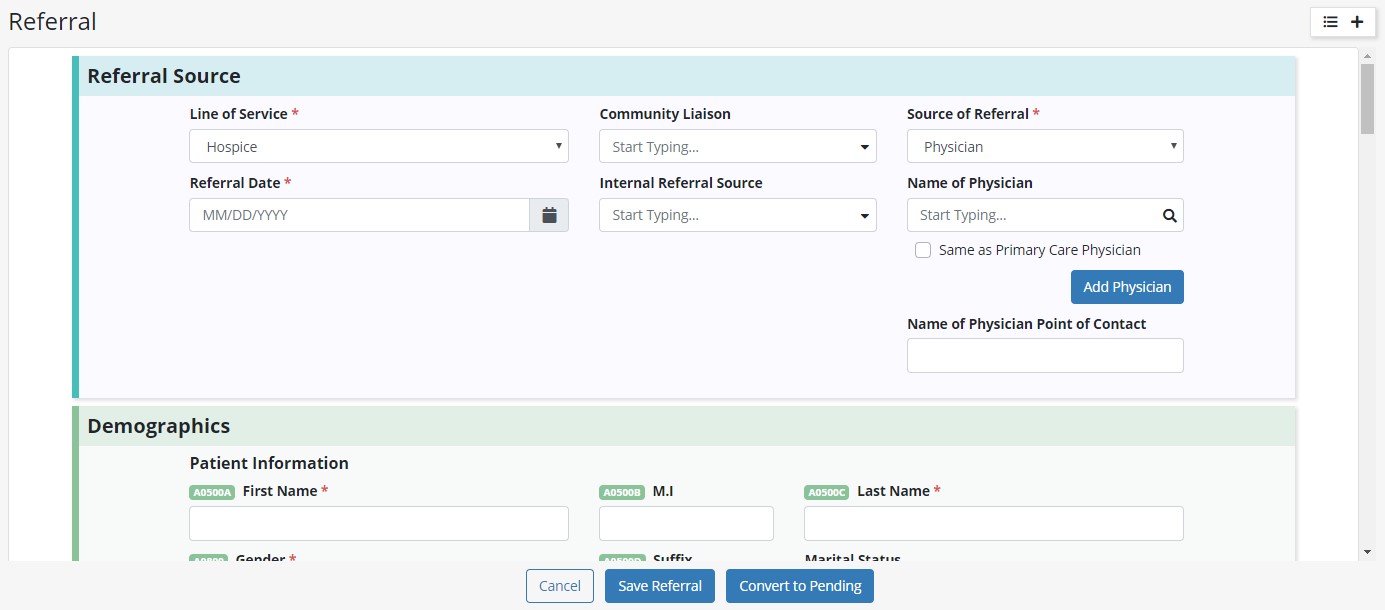Focus the First Name text field
1385x610 pixels.
point(378,523)
